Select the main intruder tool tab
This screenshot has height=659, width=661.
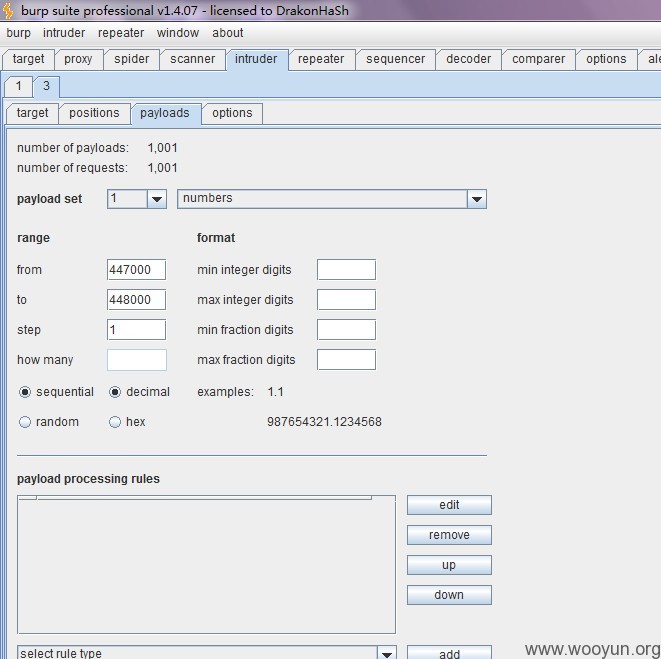click(x=256, y=59)
